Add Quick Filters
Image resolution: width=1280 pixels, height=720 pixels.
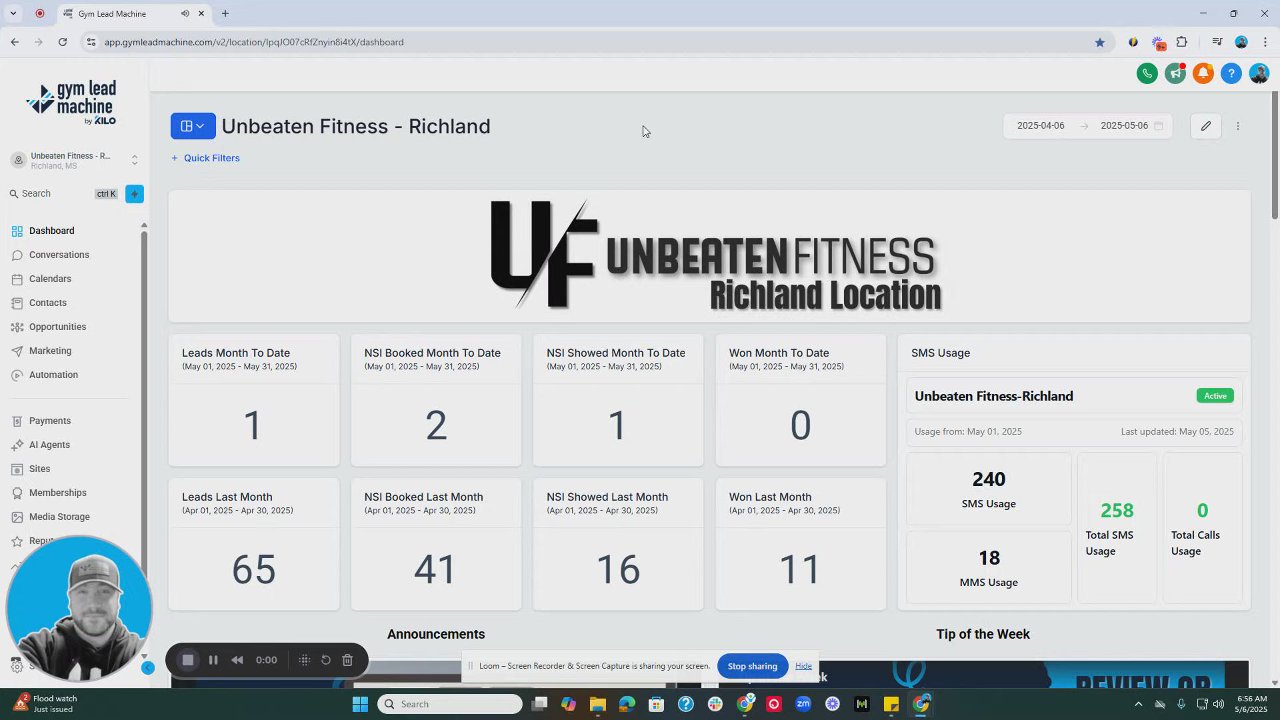click(205, 158)
